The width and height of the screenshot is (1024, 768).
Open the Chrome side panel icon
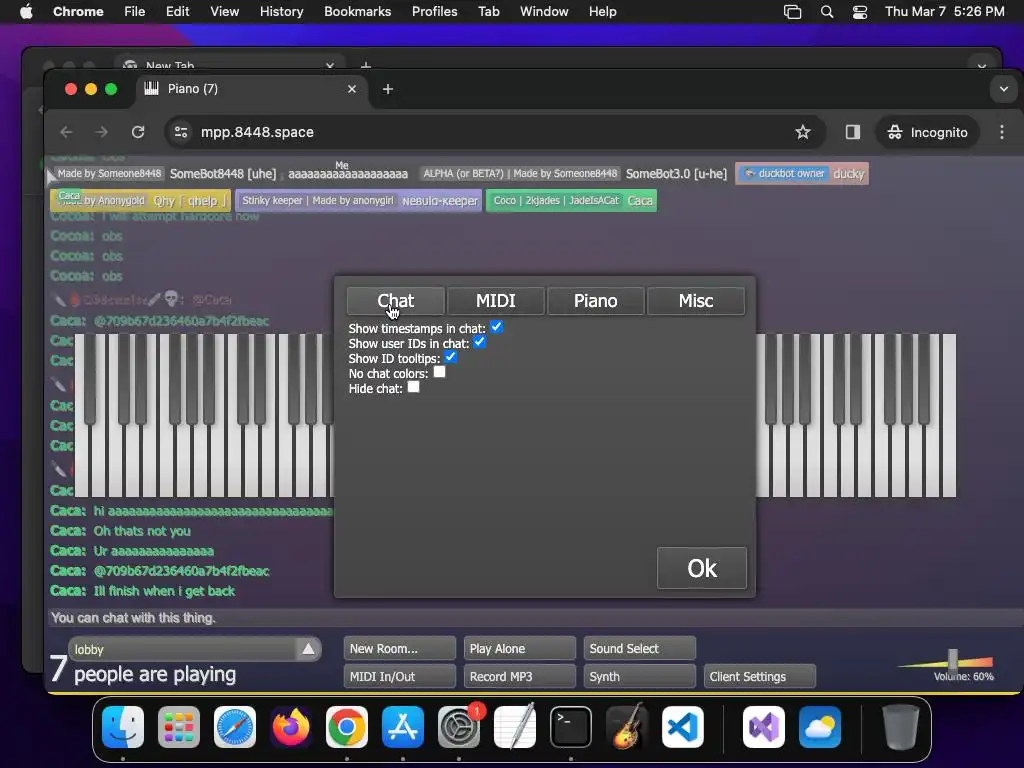[852, 132]
